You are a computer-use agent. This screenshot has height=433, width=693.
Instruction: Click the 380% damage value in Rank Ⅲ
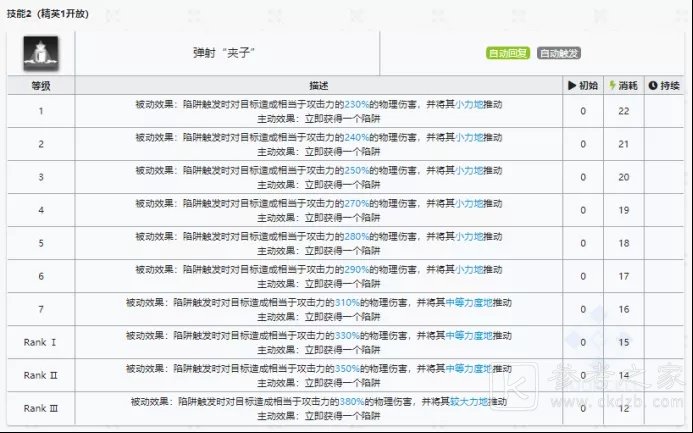click(x=352, y=402)
